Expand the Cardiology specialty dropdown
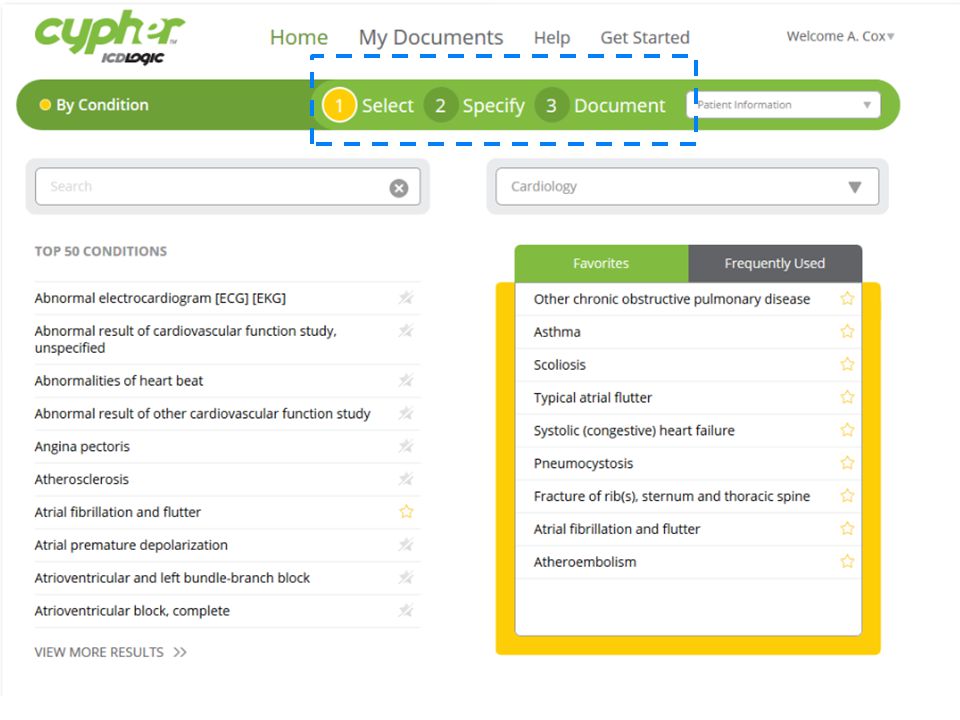This screenshot has height=720, width=960. point(687,187)
